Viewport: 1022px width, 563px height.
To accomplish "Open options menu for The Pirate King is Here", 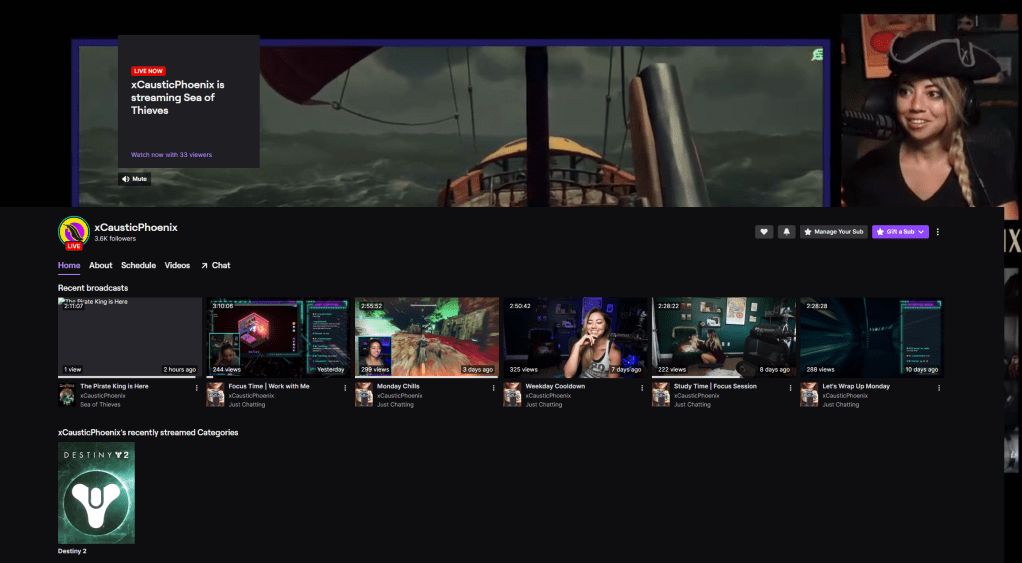I will (x=196, y=388).
